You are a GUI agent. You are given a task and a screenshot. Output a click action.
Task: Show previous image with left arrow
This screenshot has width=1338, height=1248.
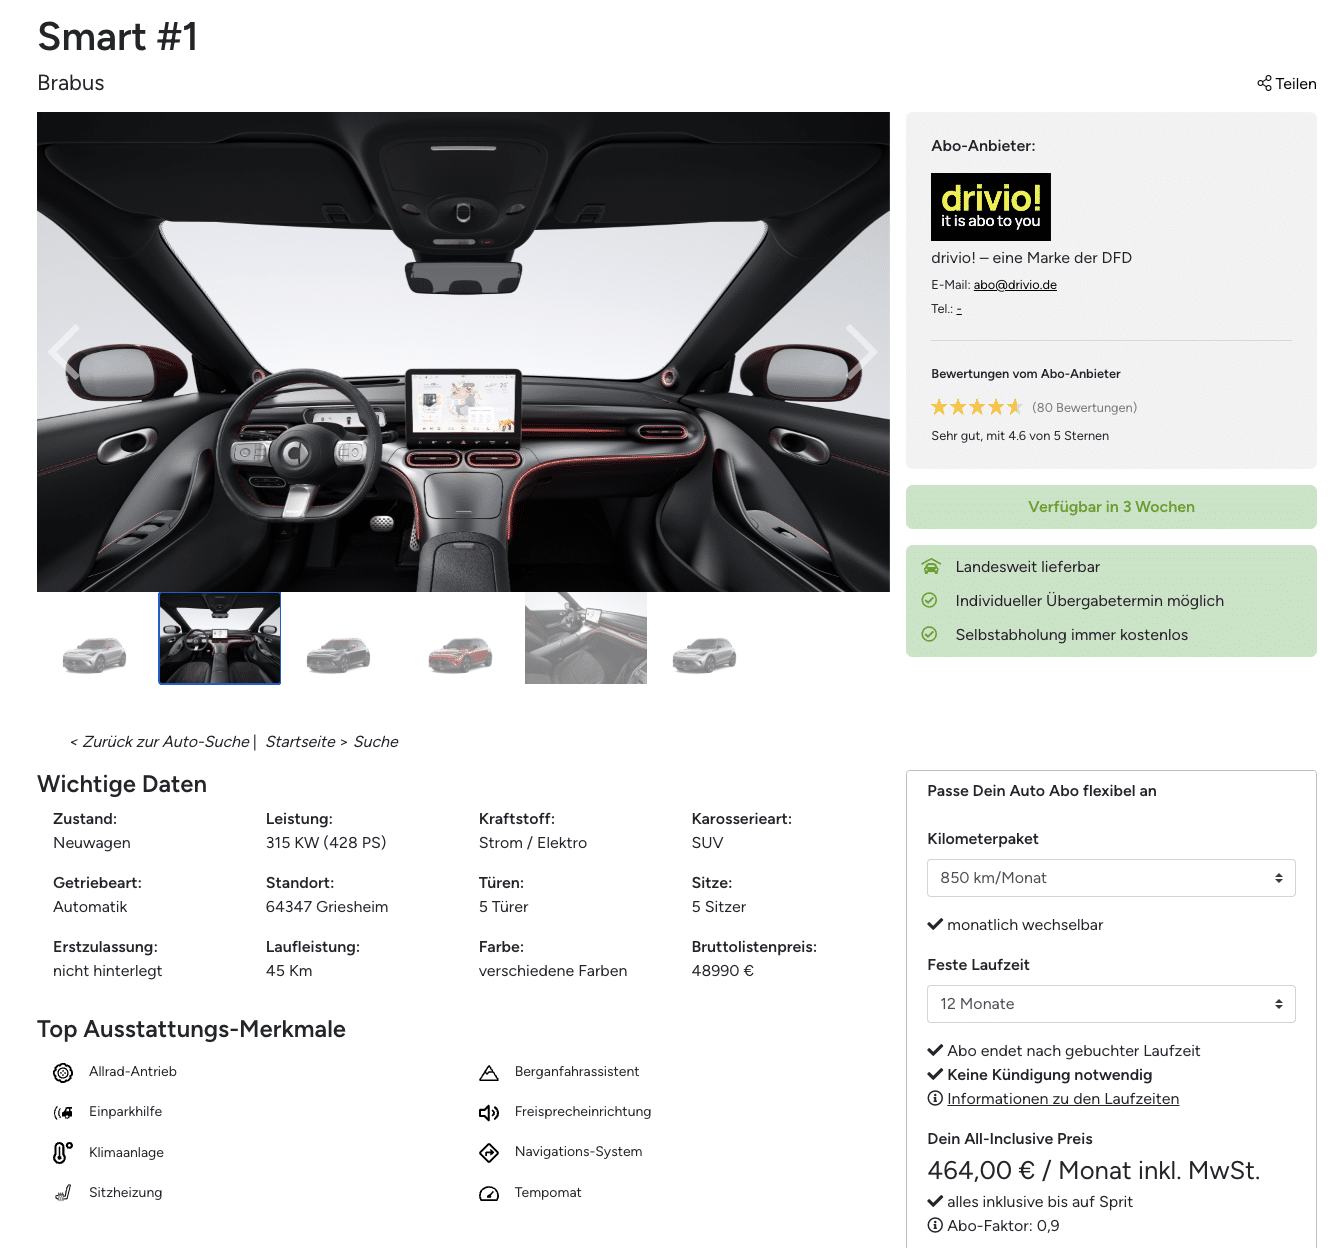(64, 351)
